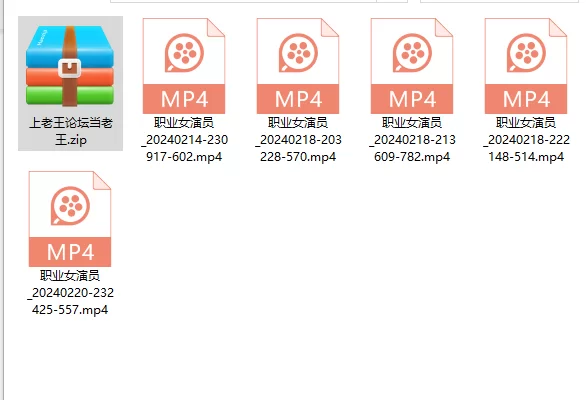This screenshot has height=400, width=586.
Task: Click the left pane divider edge
Action: pyautogui.click(x=2, y=200)
